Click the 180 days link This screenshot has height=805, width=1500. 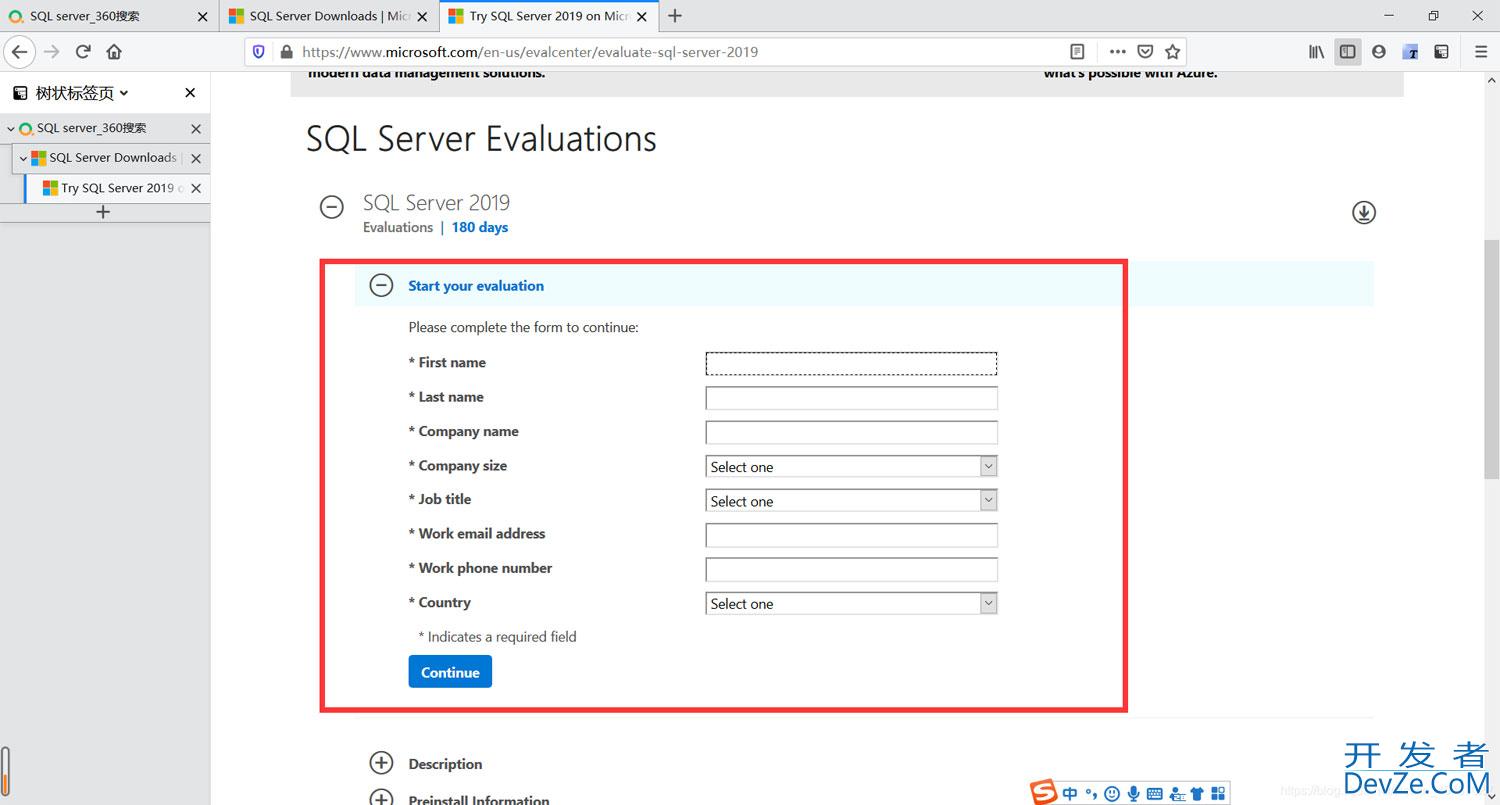480,227
